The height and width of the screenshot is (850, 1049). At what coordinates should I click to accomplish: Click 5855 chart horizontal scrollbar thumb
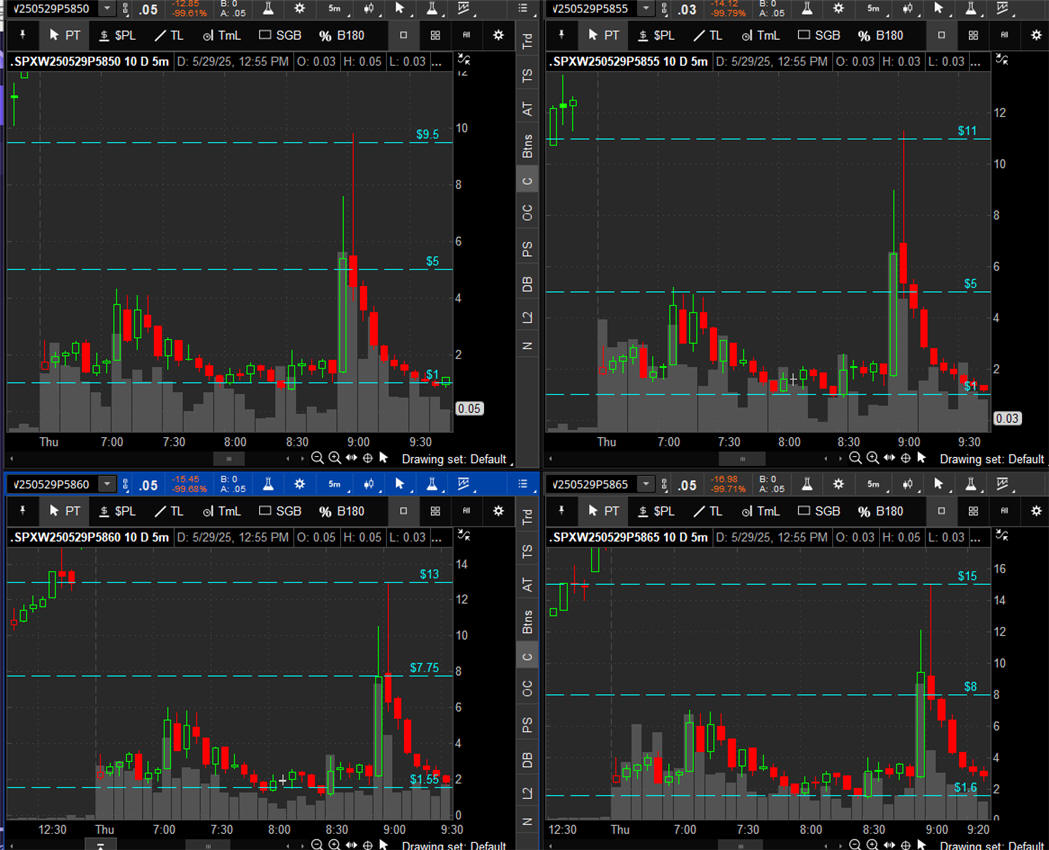pos(742,459)
